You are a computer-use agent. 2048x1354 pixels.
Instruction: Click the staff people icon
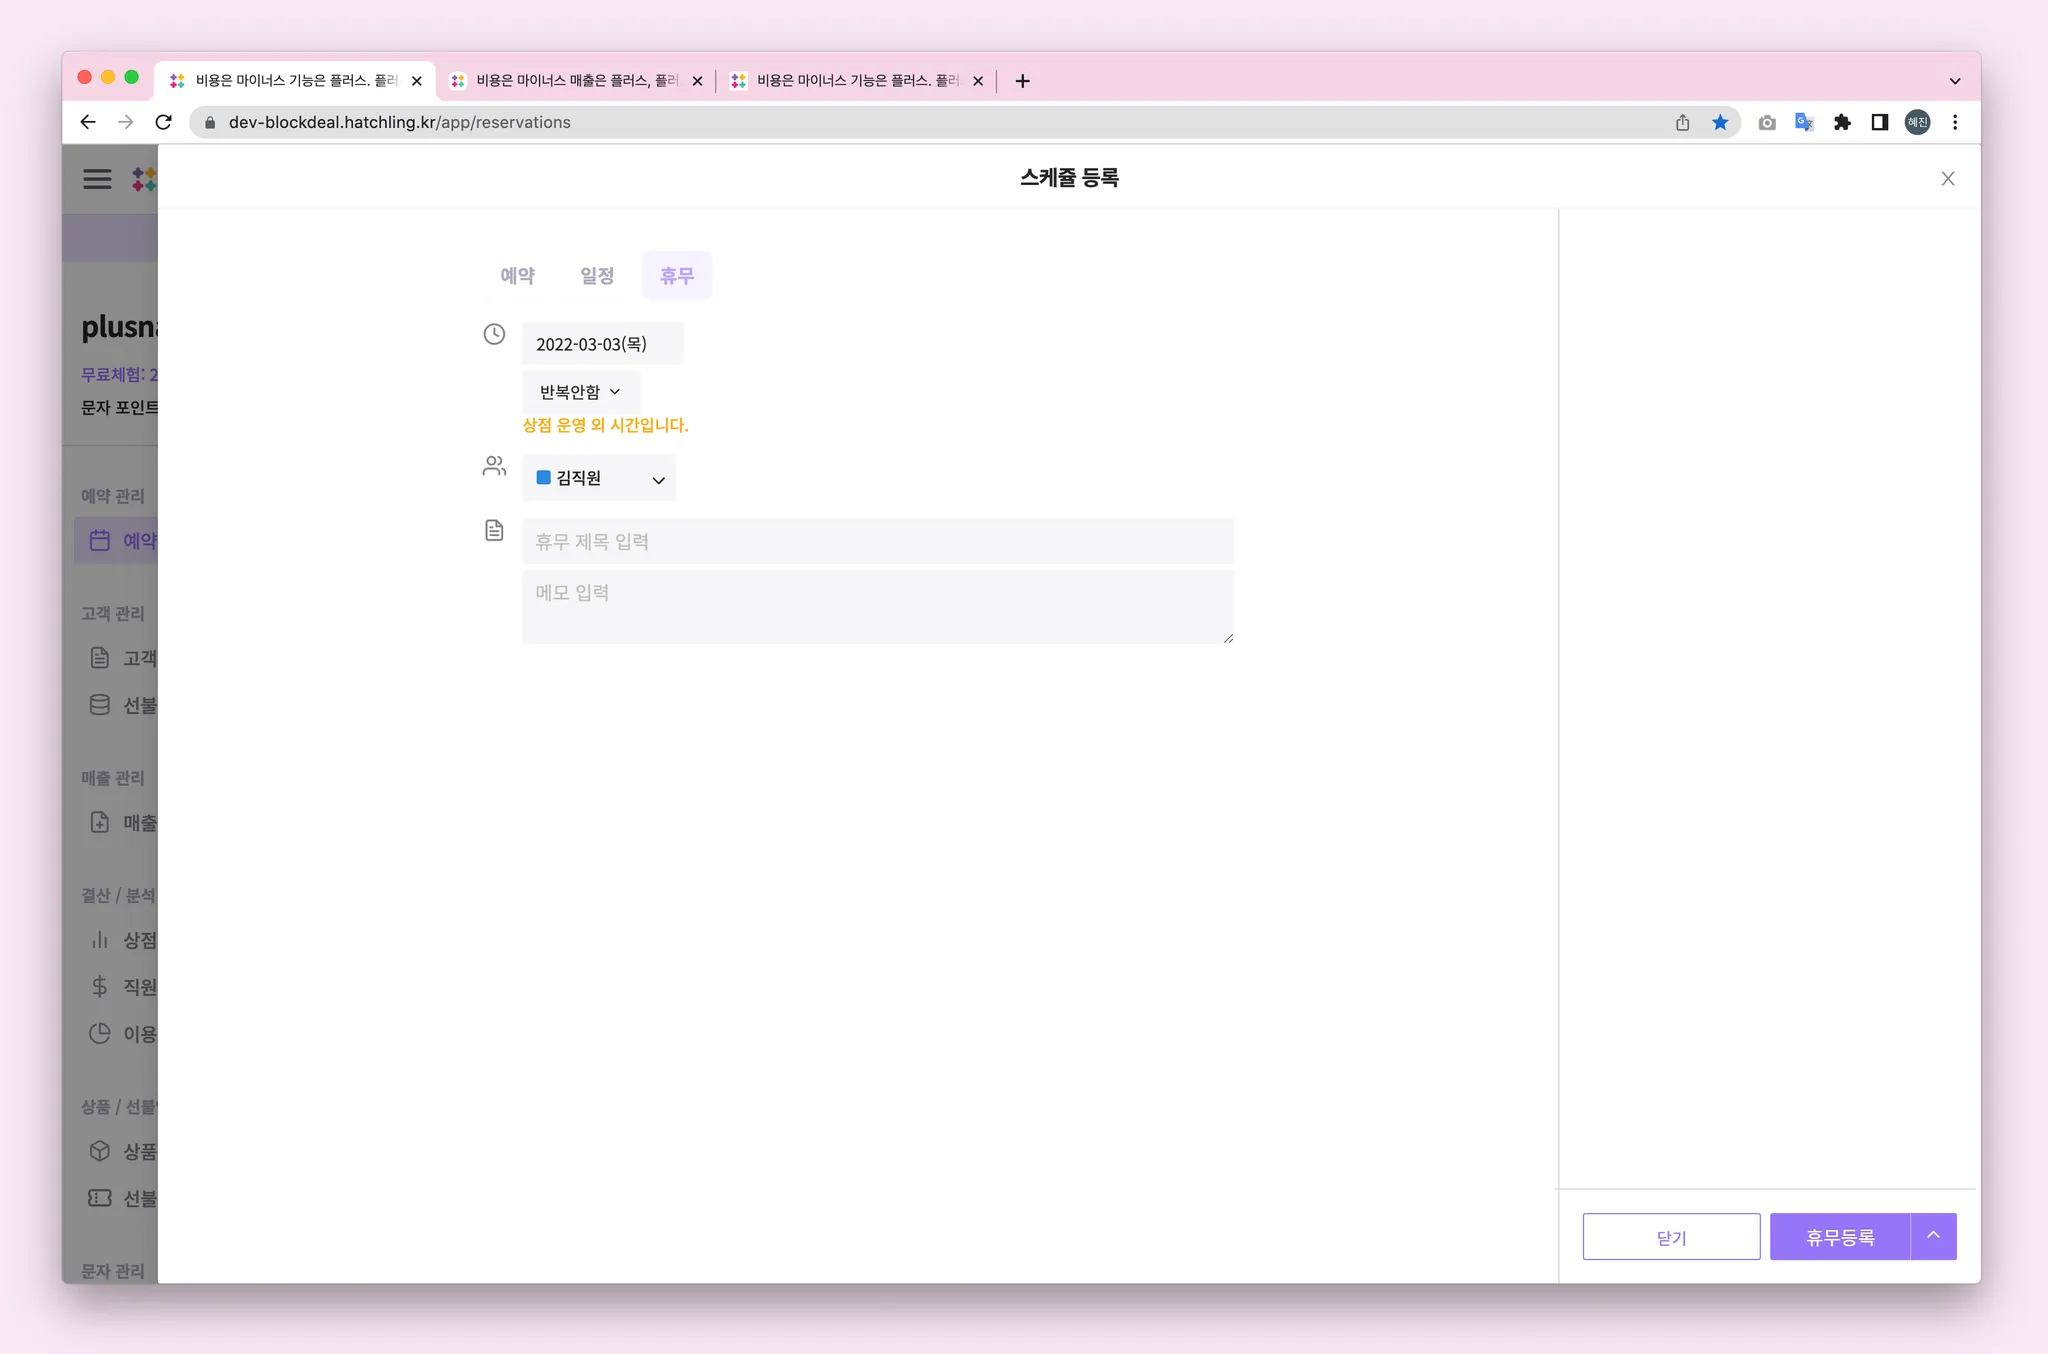click(494, 466)
